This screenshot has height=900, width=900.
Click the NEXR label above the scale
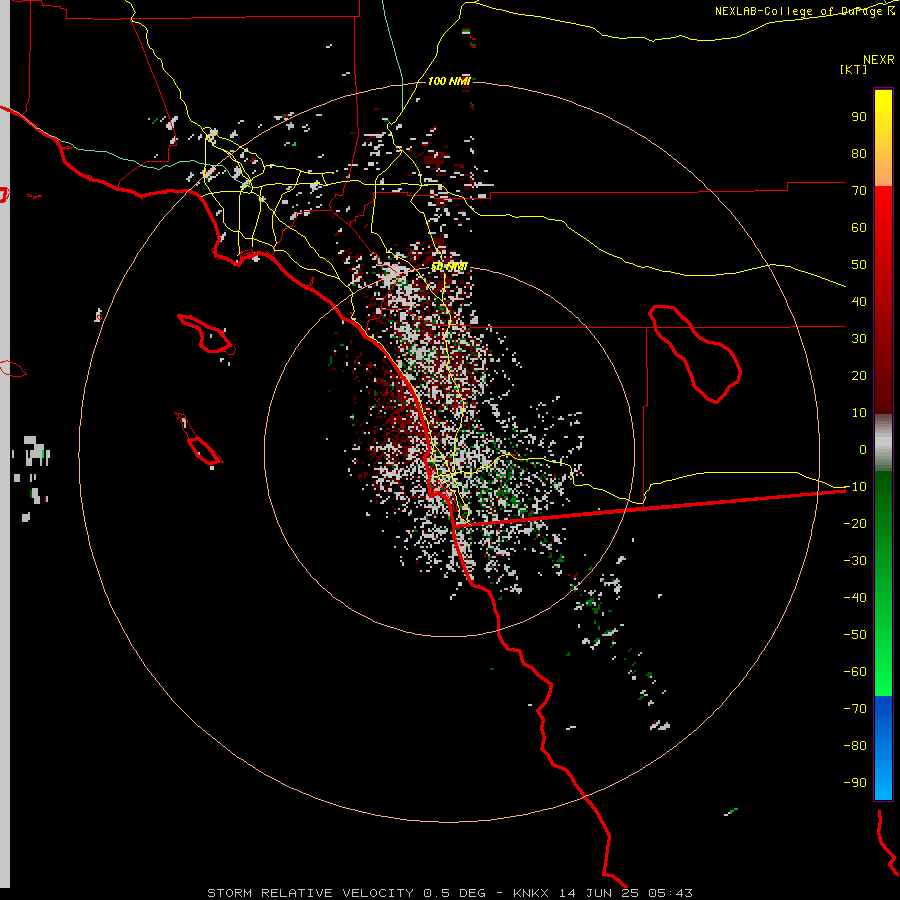pyautogui.click(x=879, y=60)
